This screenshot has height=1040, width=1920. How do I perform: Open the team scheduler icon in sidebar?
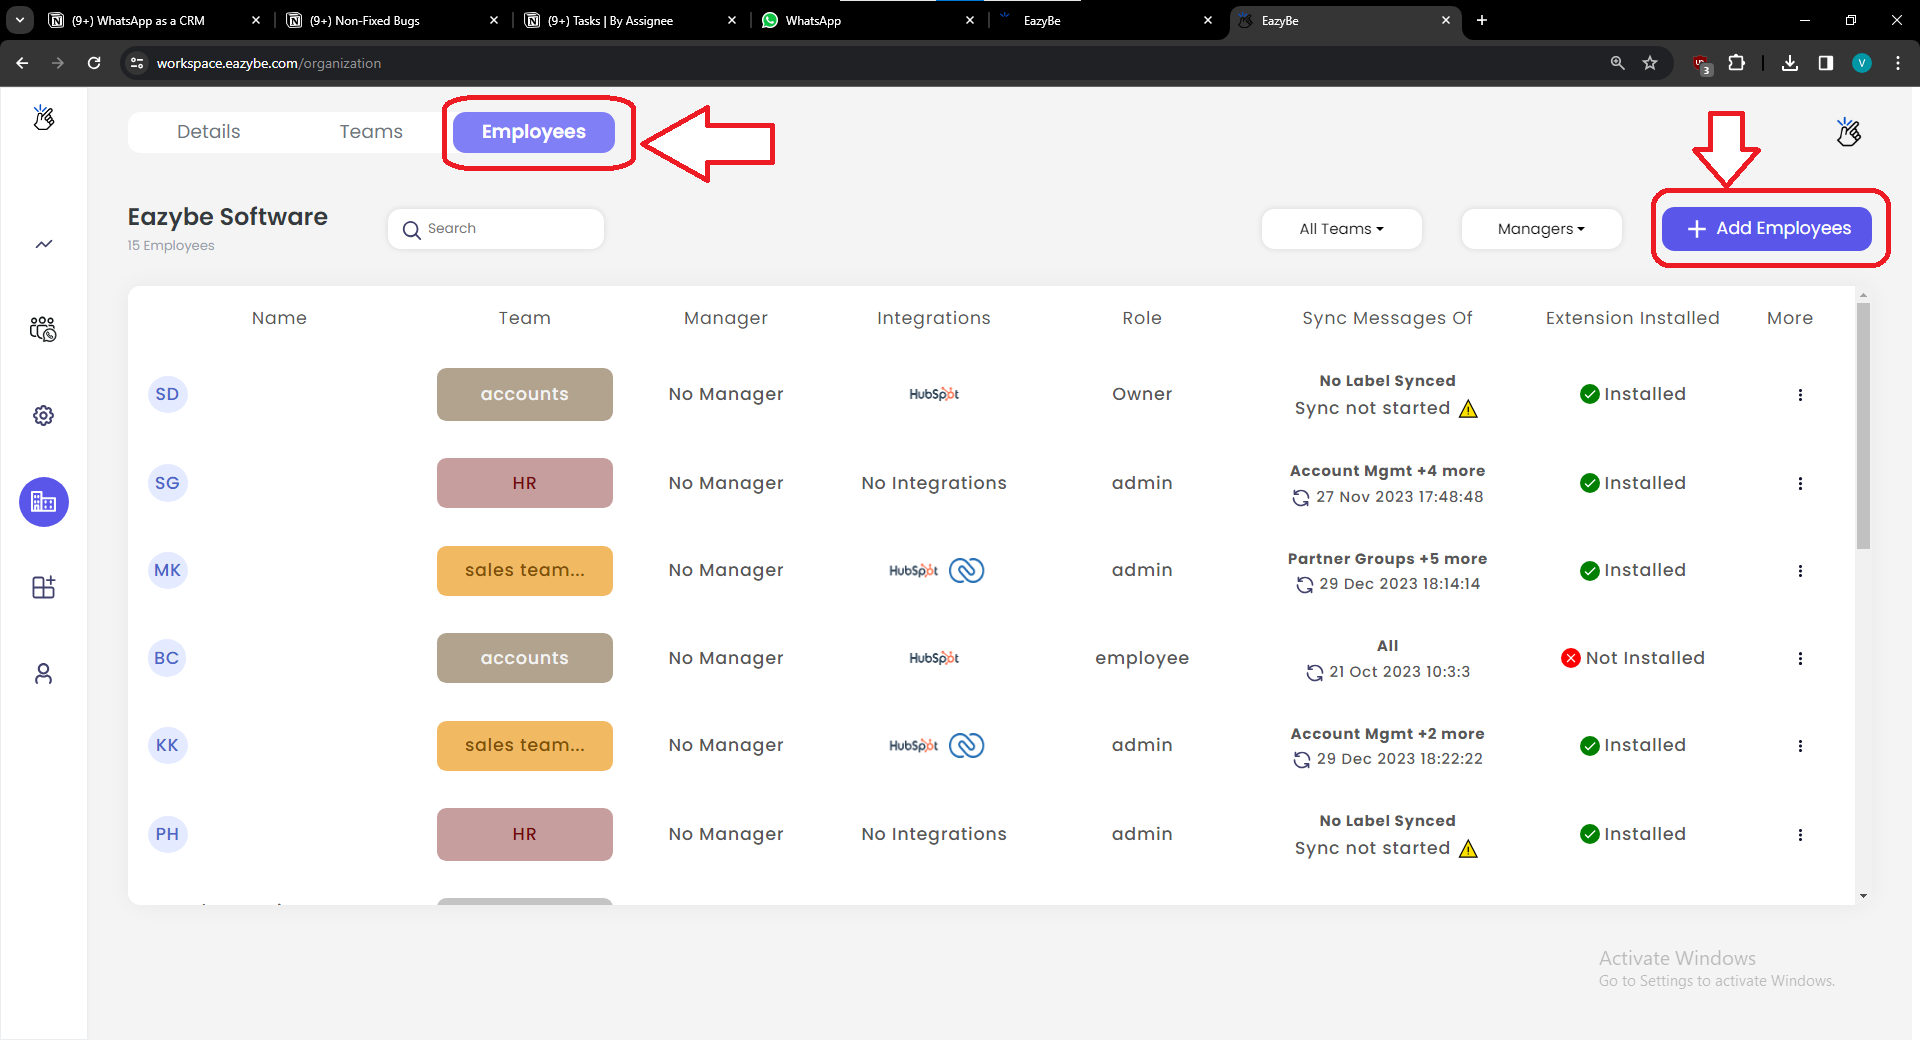[x=44, y=329]
